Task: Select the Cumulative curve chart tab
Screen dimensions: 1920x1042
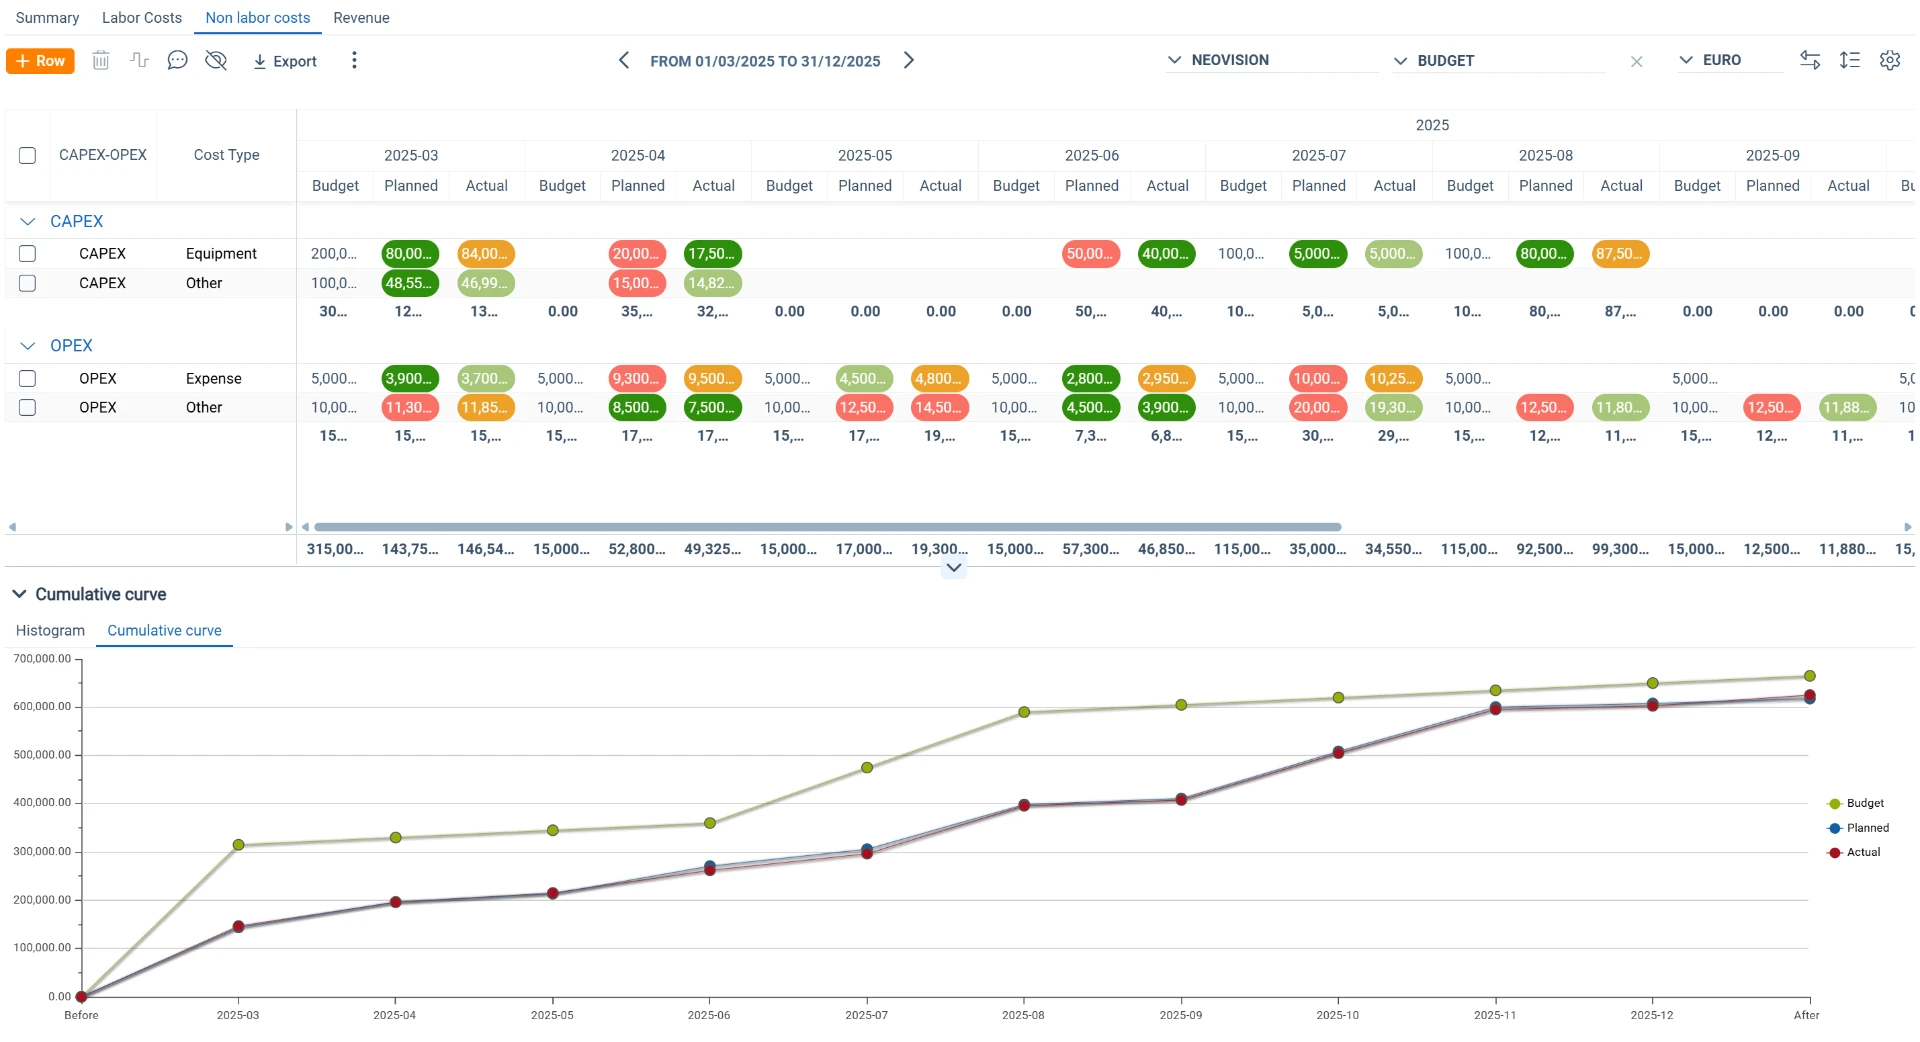Action: pos(164,631)
